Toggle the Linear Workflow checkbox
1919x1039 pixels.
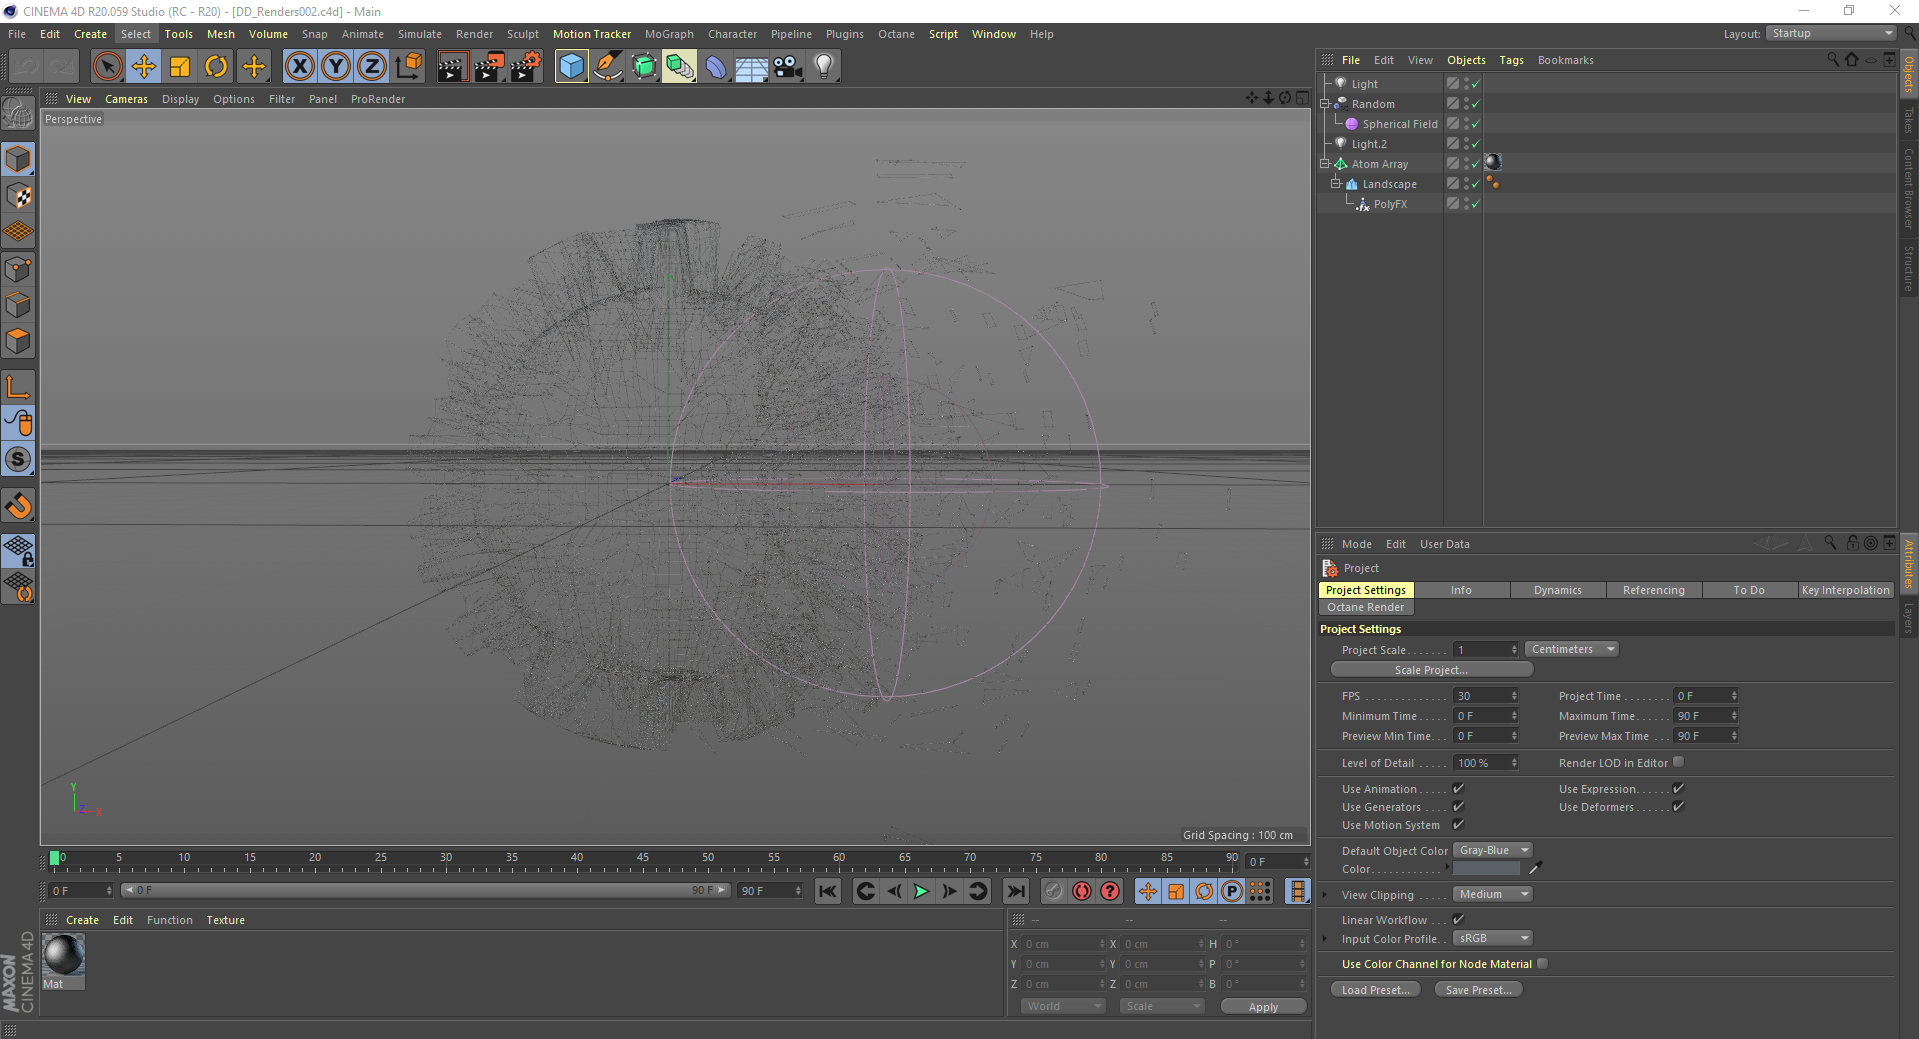1458,920
